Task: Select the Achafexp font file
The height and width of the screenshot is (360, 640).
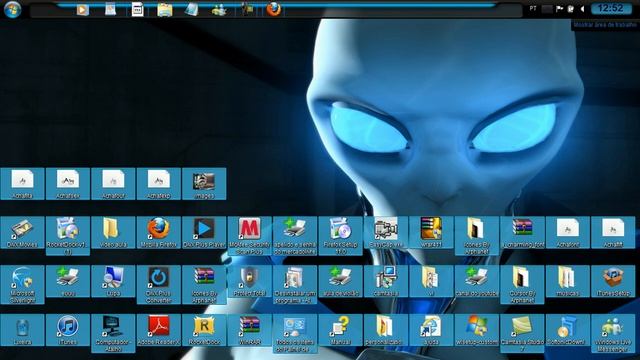Action: [x=159, y=184]
